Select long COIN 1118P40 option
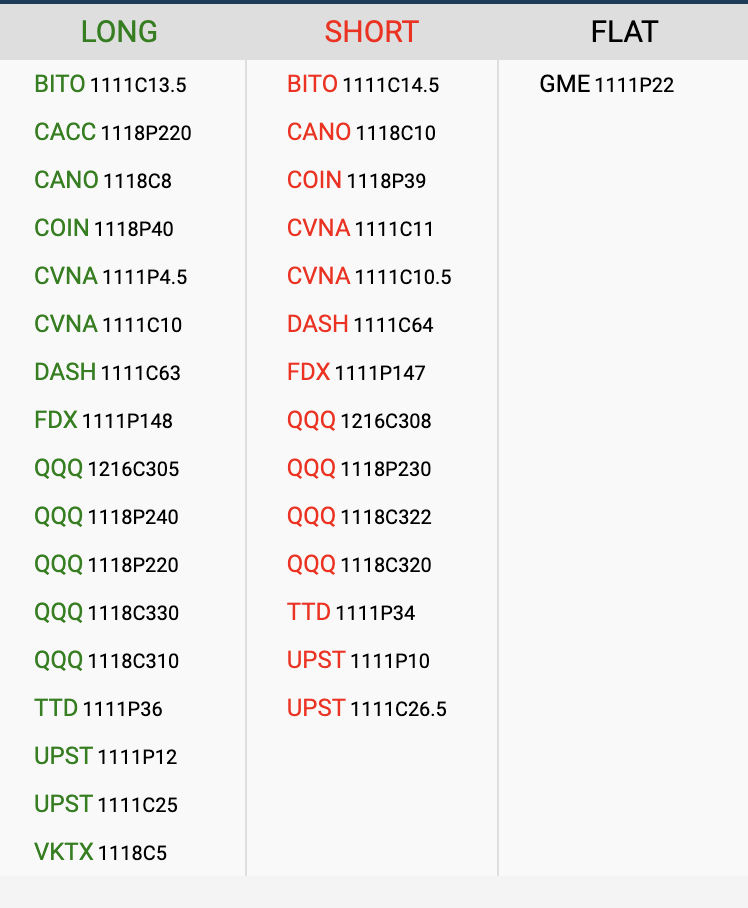This screenshot has width=748, height=908. pos(104,229)
